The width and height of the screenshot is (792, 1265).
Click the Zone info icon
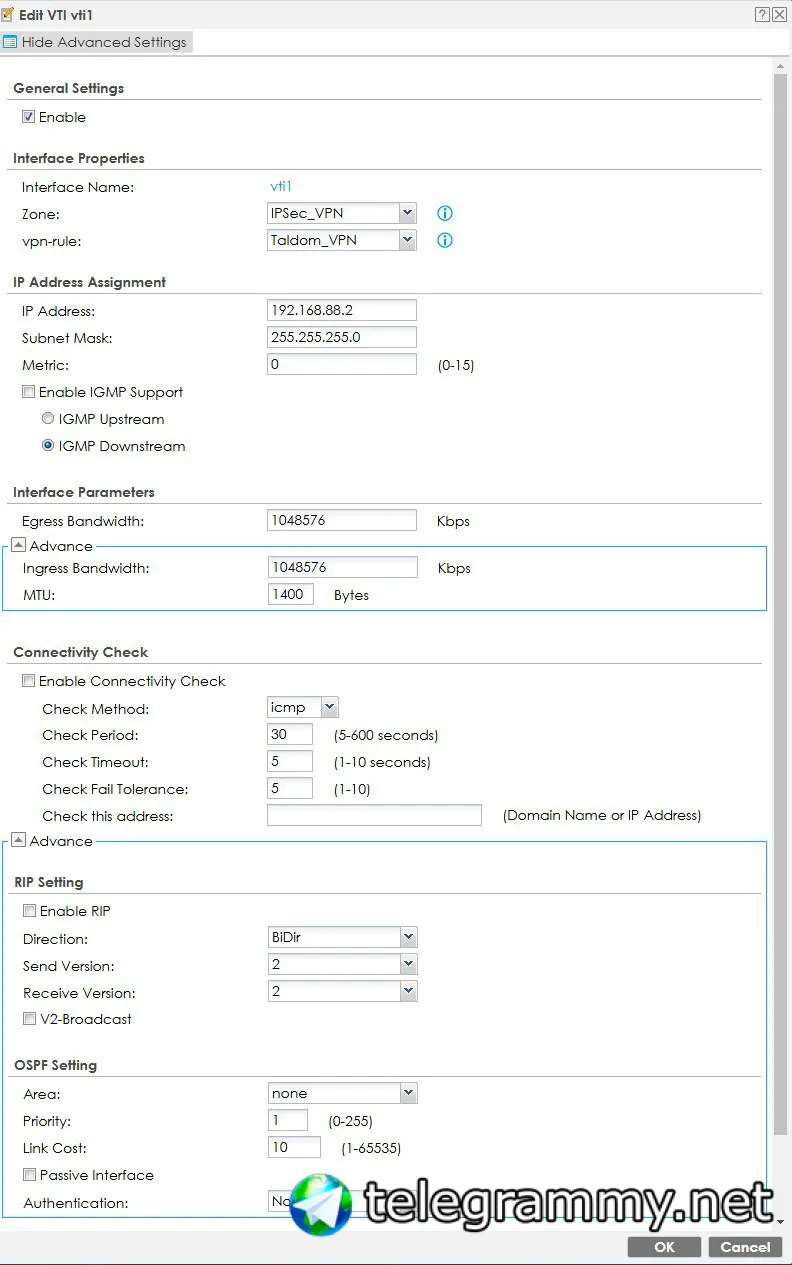(445, 214)
